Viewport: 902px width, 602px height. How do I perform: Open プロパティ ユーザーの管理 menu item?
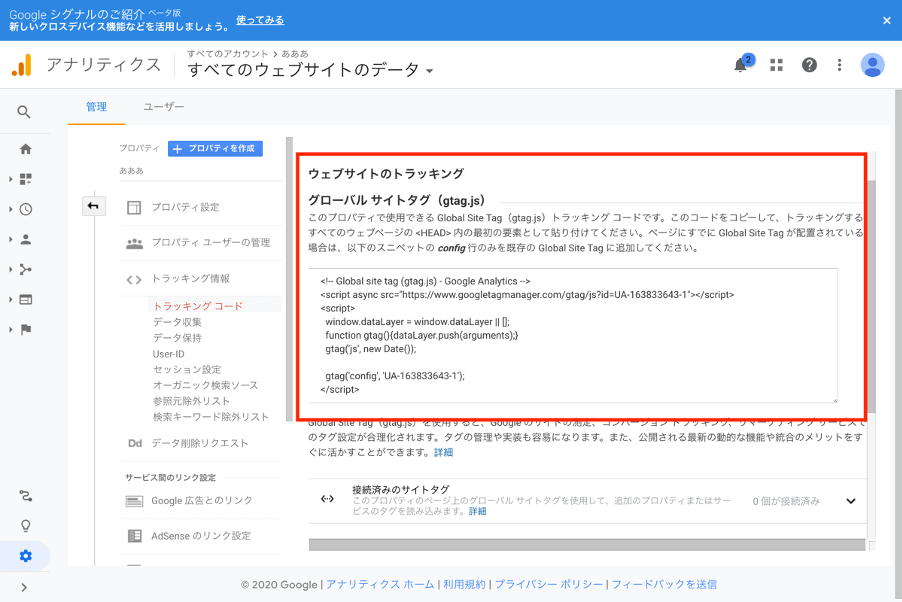pos(200,243)
